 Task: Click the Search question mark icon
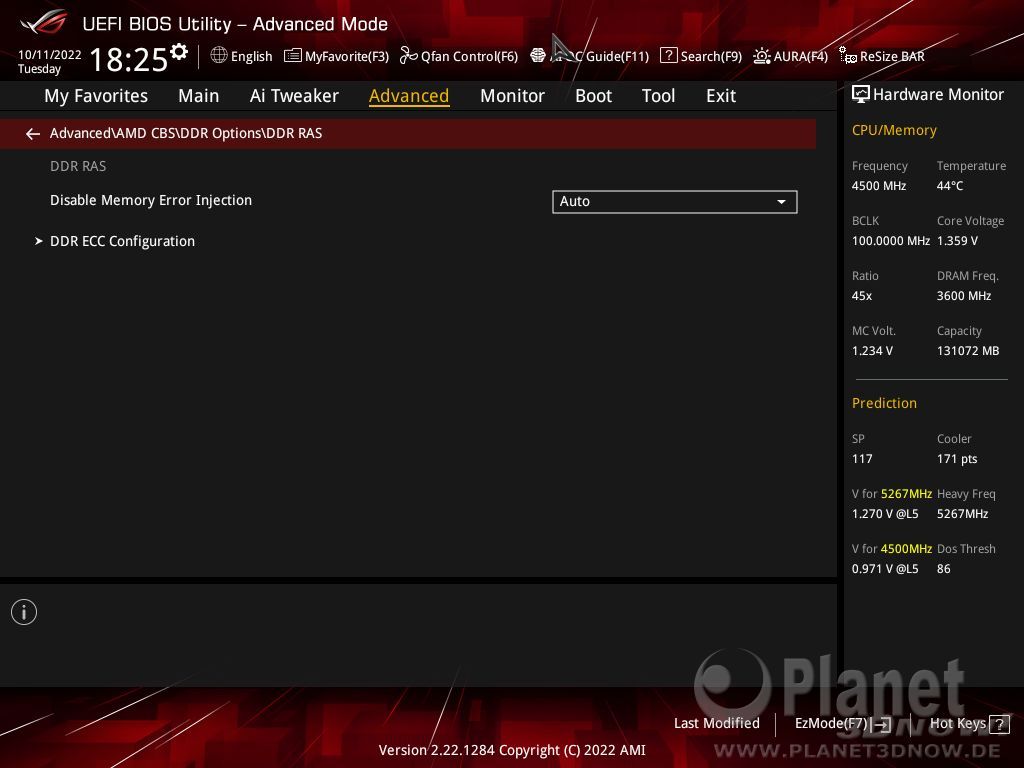pyautogui.click(x=668, y=56)
